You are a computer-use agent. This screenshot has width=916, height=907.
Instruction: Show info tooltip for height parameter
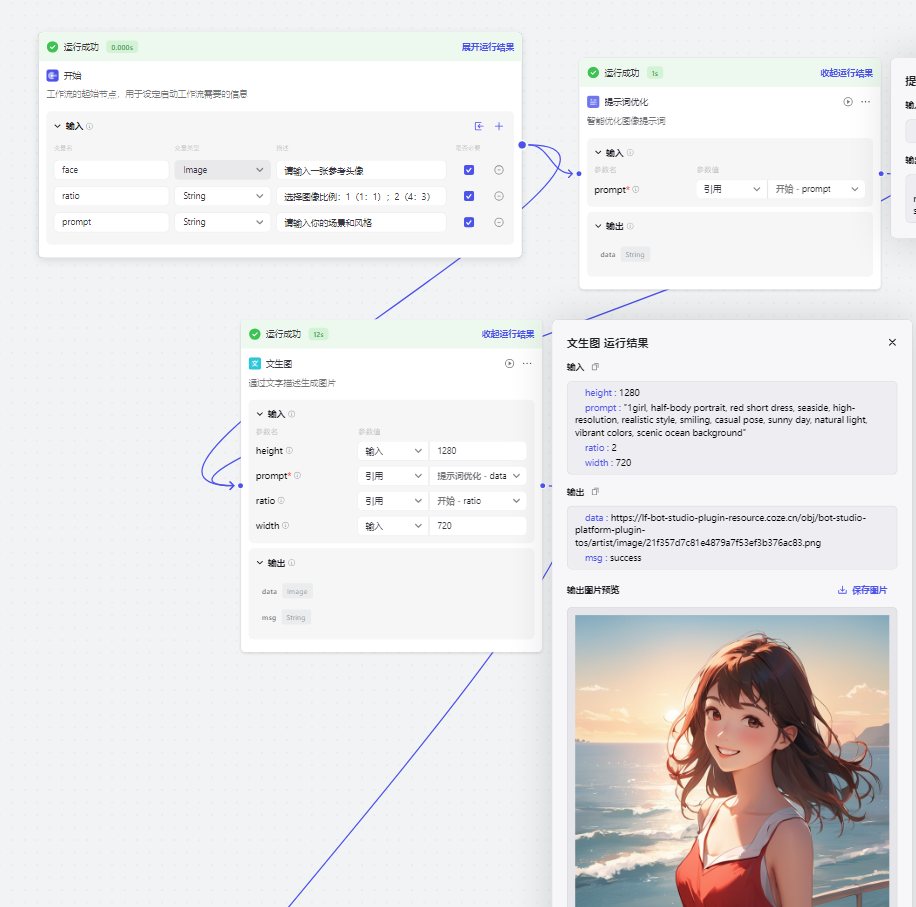[289, 450]
